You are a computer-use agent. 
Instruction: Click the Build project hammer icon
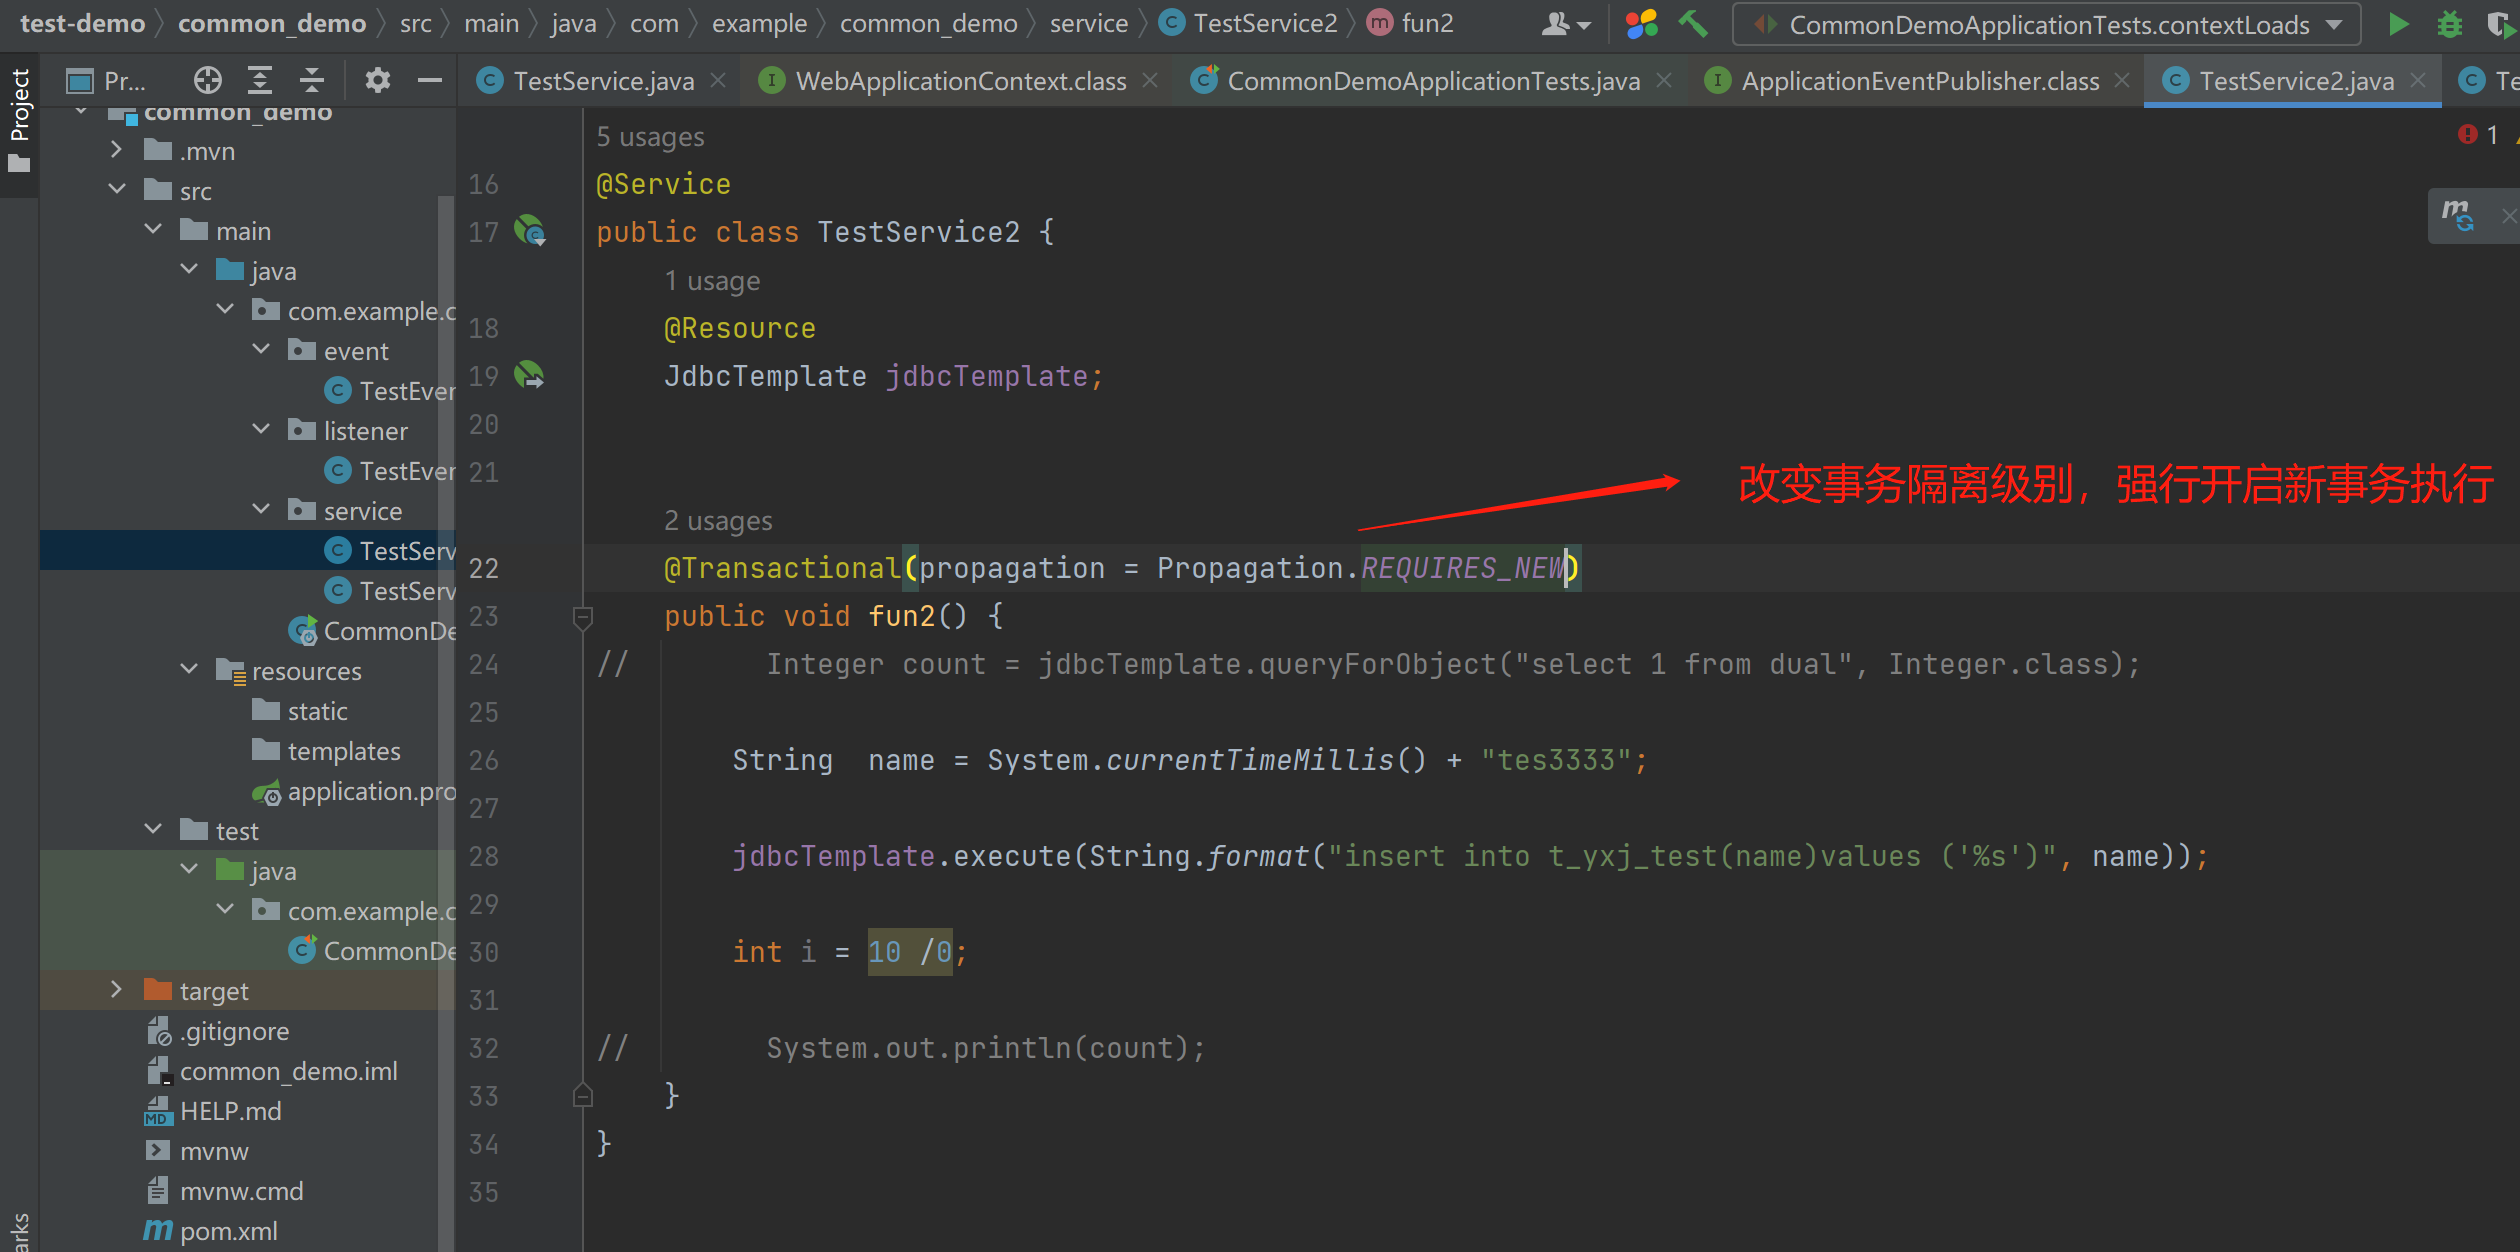[1693, 24]
